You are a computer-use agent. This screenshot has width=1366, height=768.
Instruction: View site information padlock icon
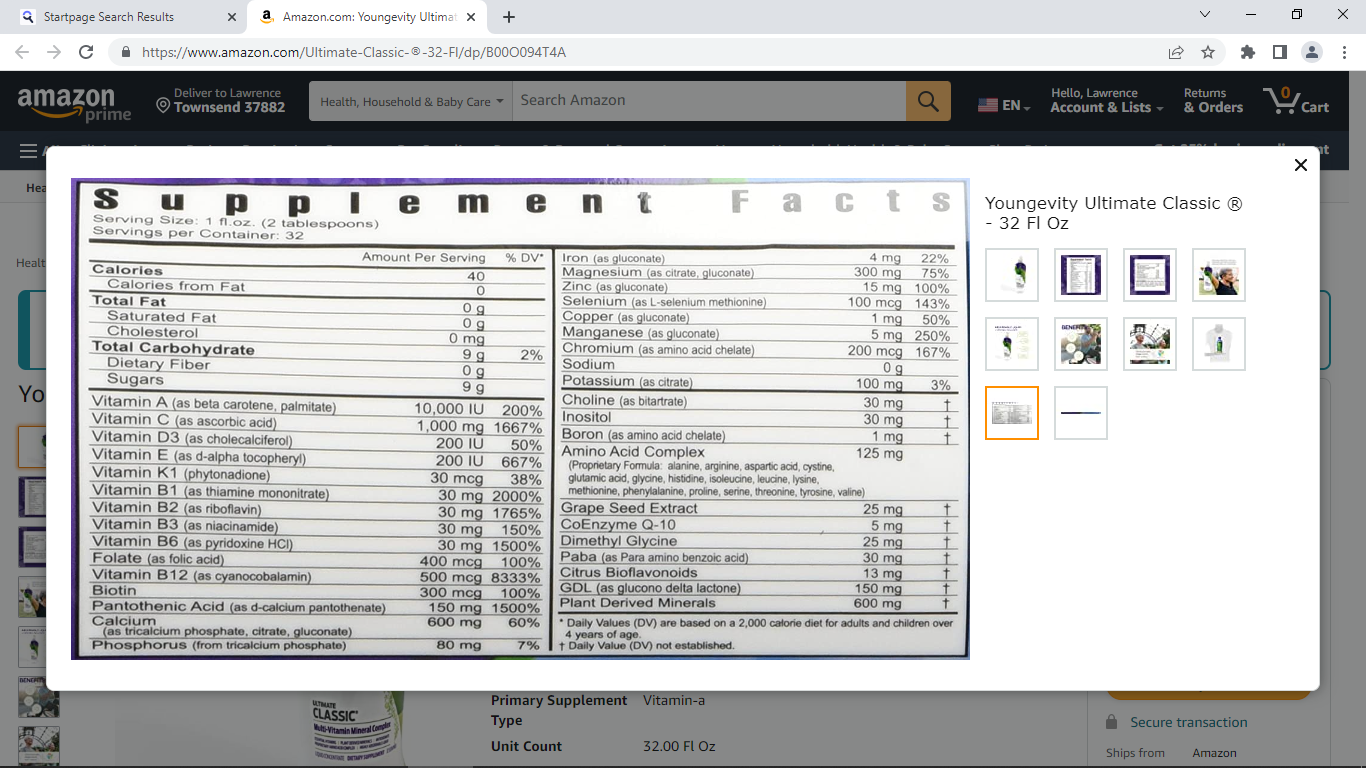[126, 52]
